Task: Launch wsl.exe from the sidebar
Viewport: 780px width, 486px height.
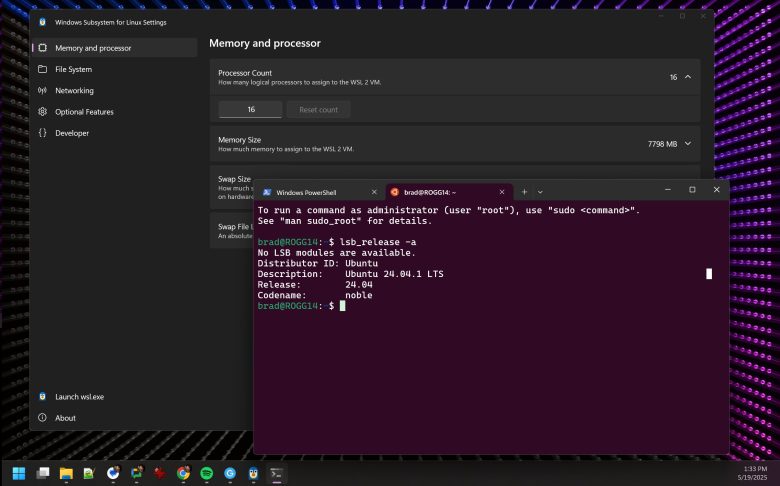Action: tap(80, 396)
